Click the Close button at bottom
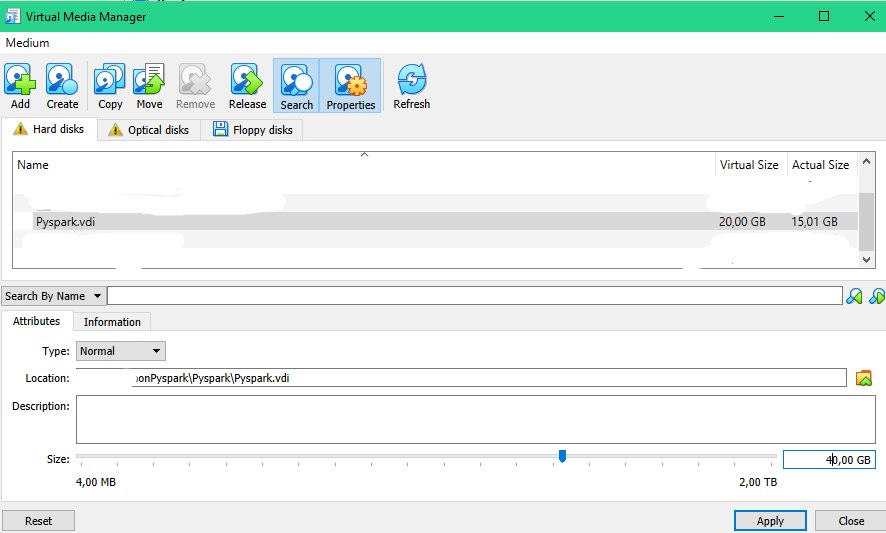This screenshot has width=886, height=533. coord(851,521)
